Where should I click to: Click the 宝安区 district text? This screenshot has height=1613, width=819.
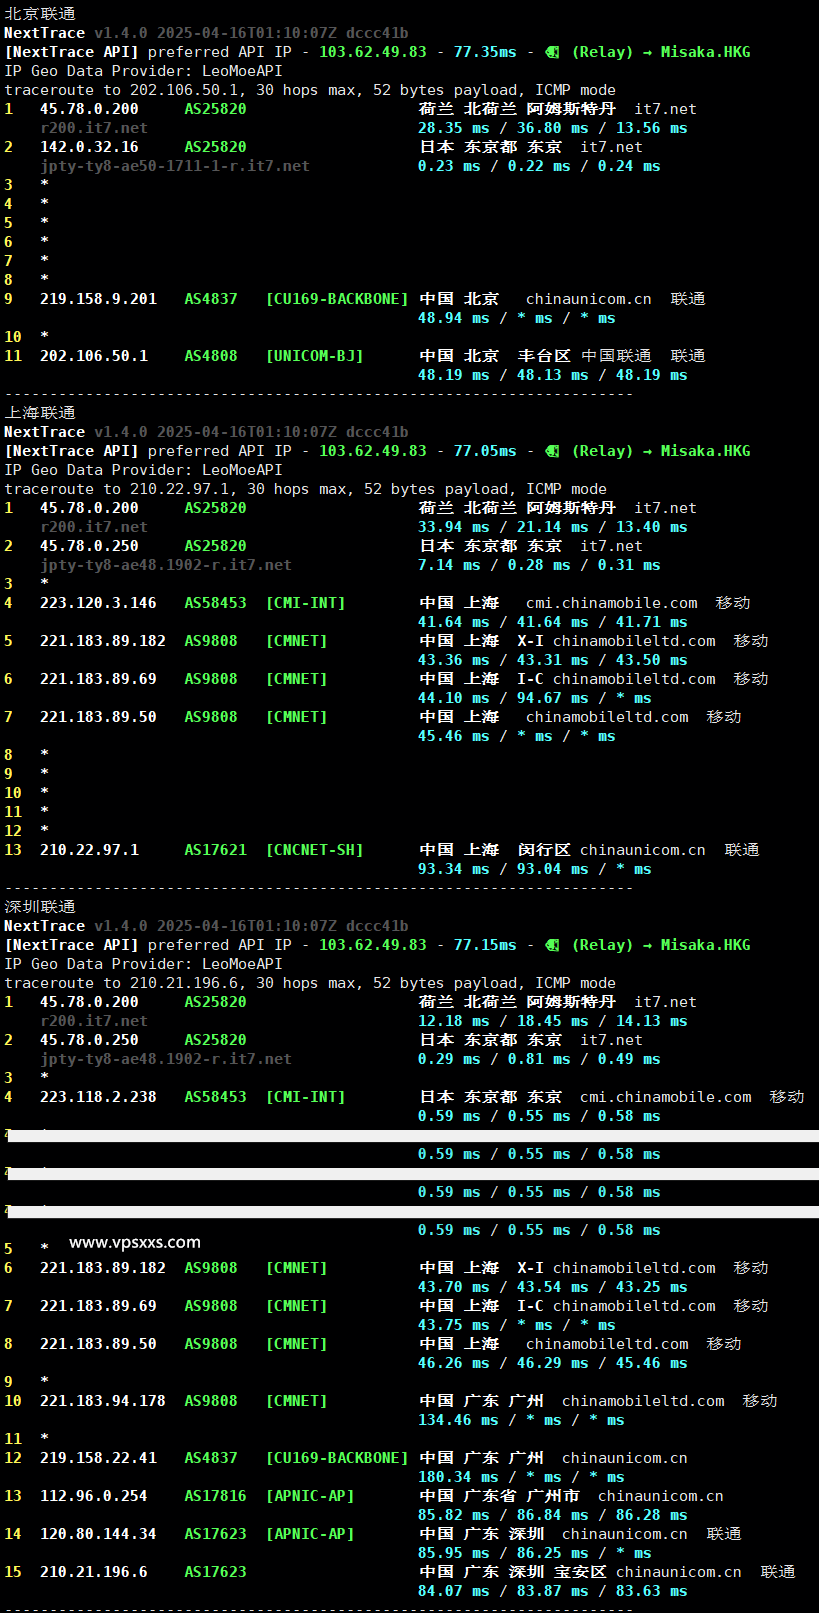(580, 1572)
